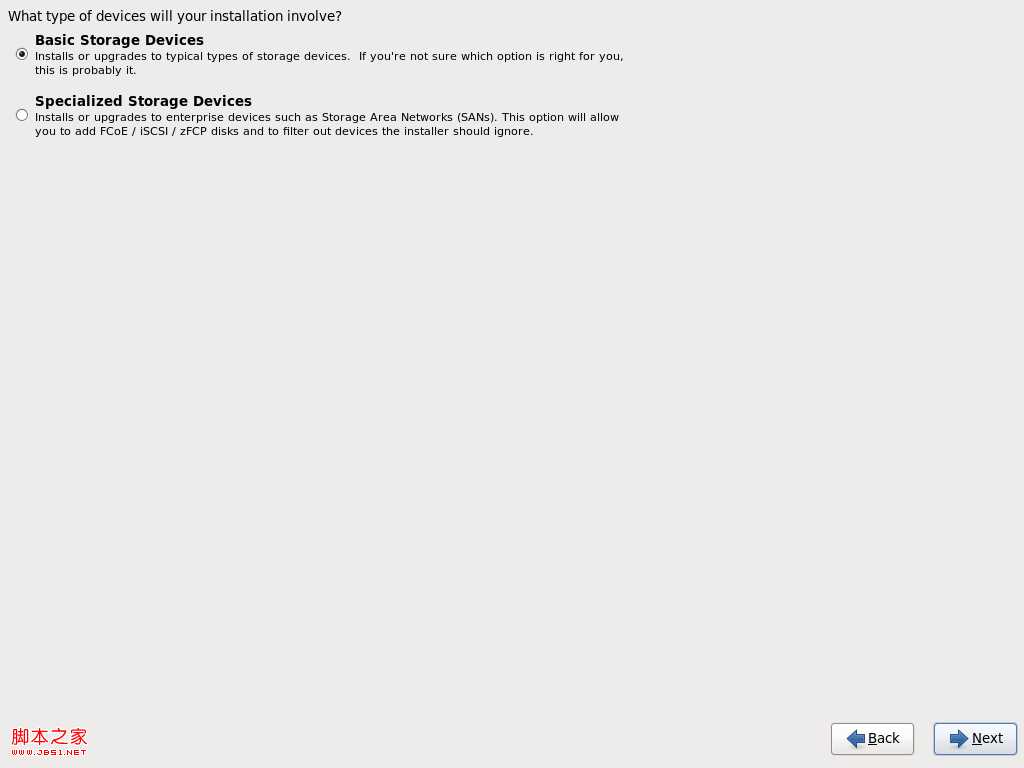
Task: Click the blue right arrow icon on Next
Action: tap(959, 739)
